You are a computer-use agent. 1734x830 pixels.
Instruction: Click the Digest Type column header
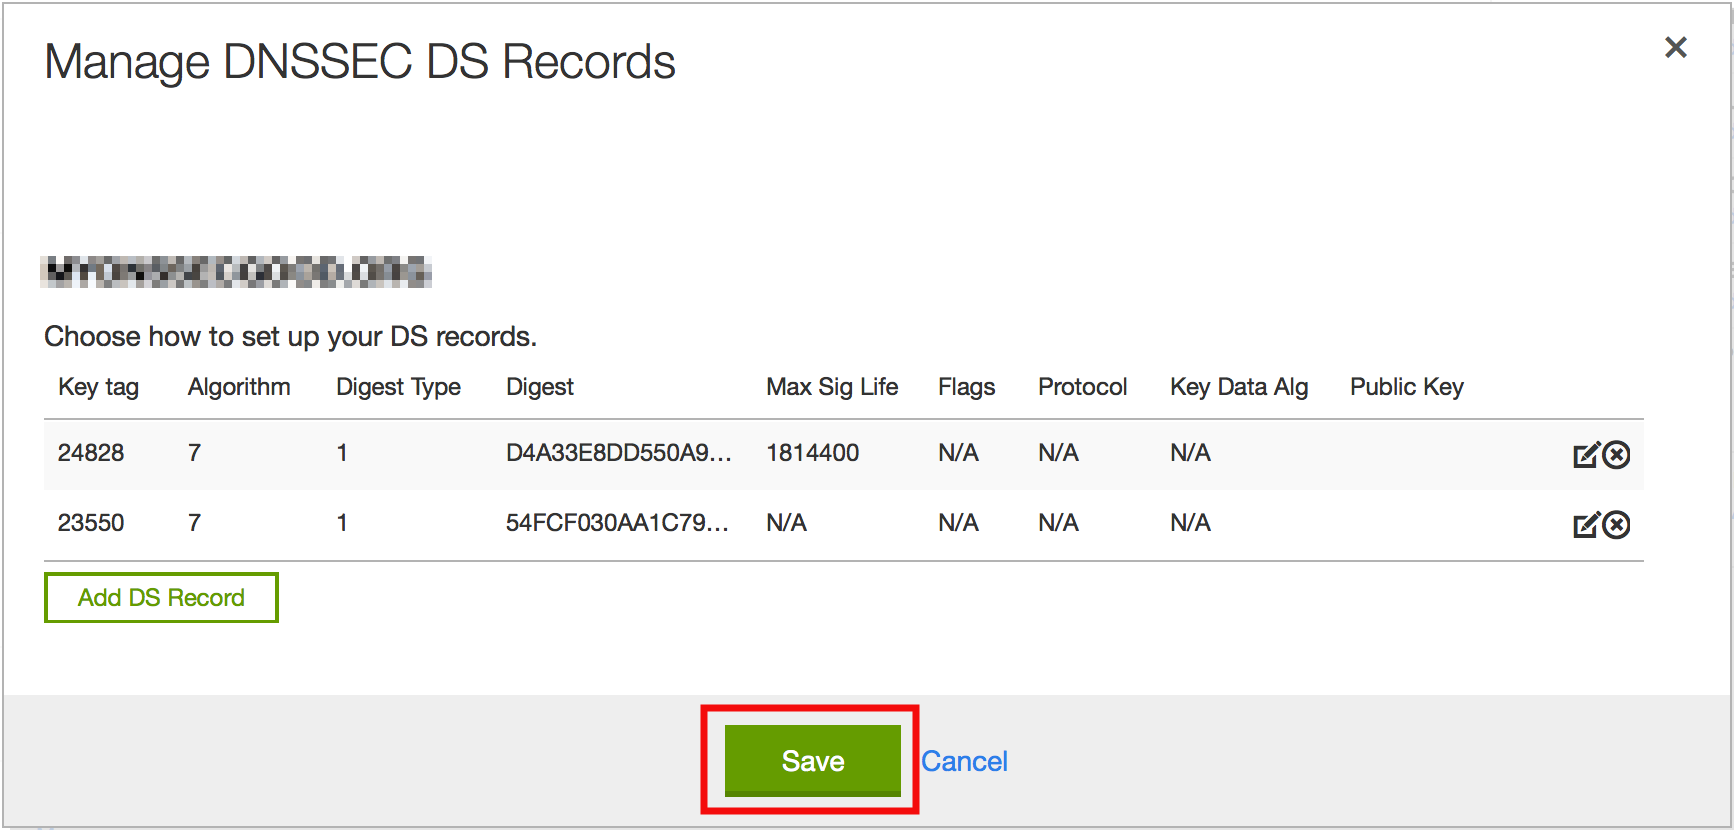(398, 387)
